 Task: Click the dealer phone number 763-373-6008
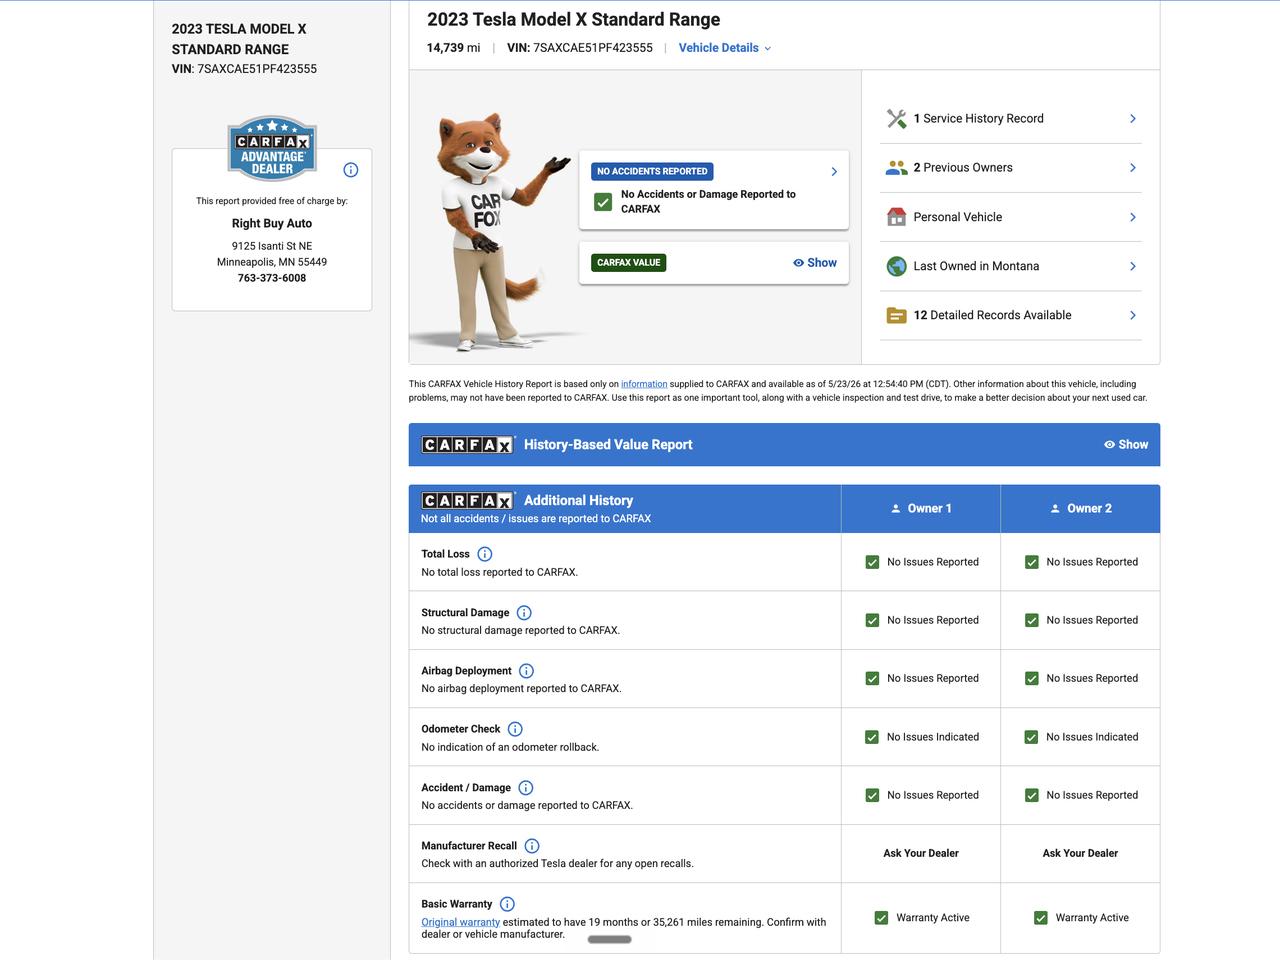(x=272, y=278)
